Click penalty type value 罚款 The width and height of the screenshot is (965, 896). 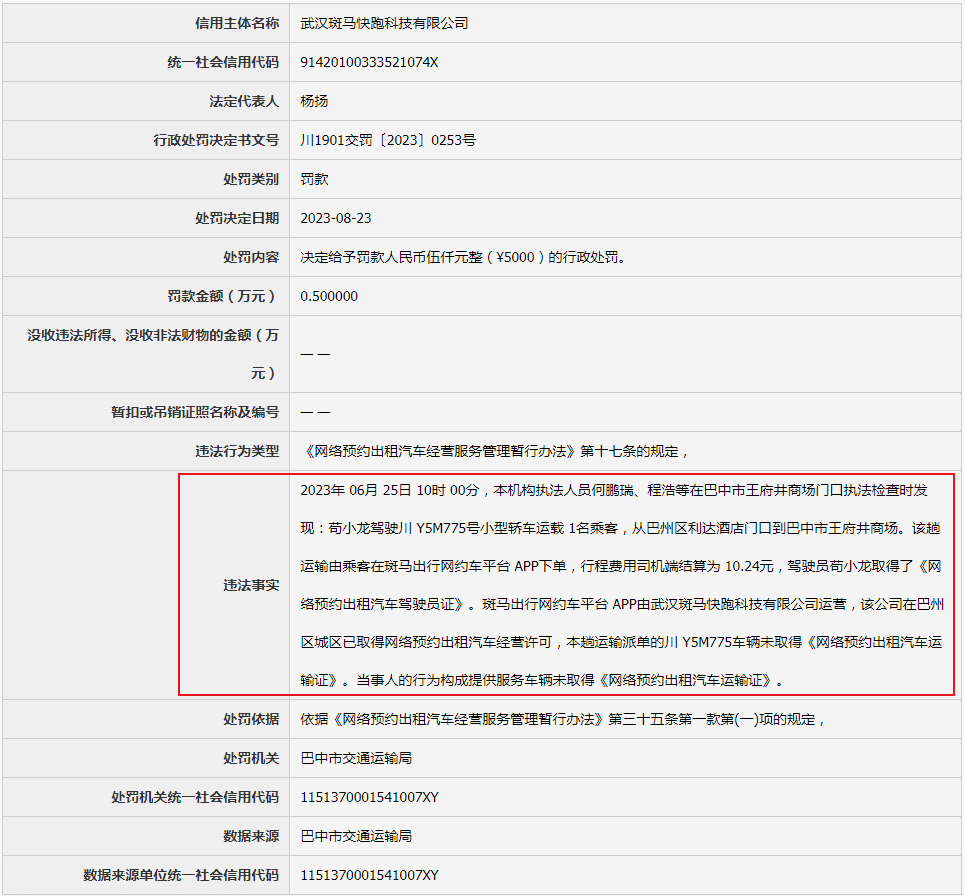tap(314, 179)
